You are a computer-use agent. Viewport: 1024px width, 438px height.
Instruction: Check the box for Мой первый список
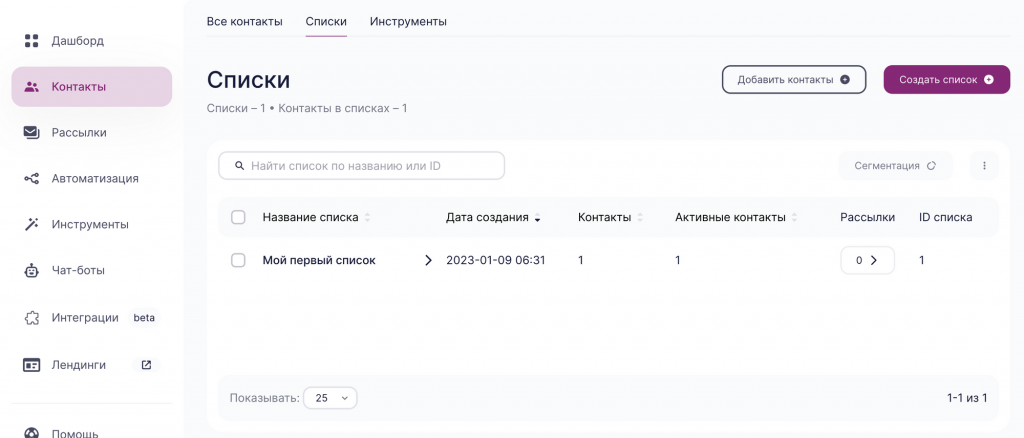pyautogui.click(x=238, y=260)
